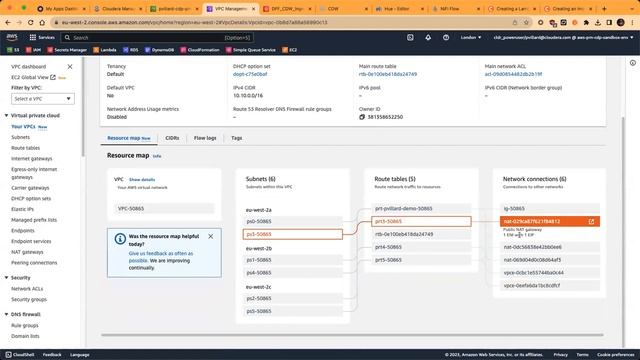Select route table prt3-50865
Image resolution: width=640 pixels, height=360 pixels.
(x=421, y=221)
